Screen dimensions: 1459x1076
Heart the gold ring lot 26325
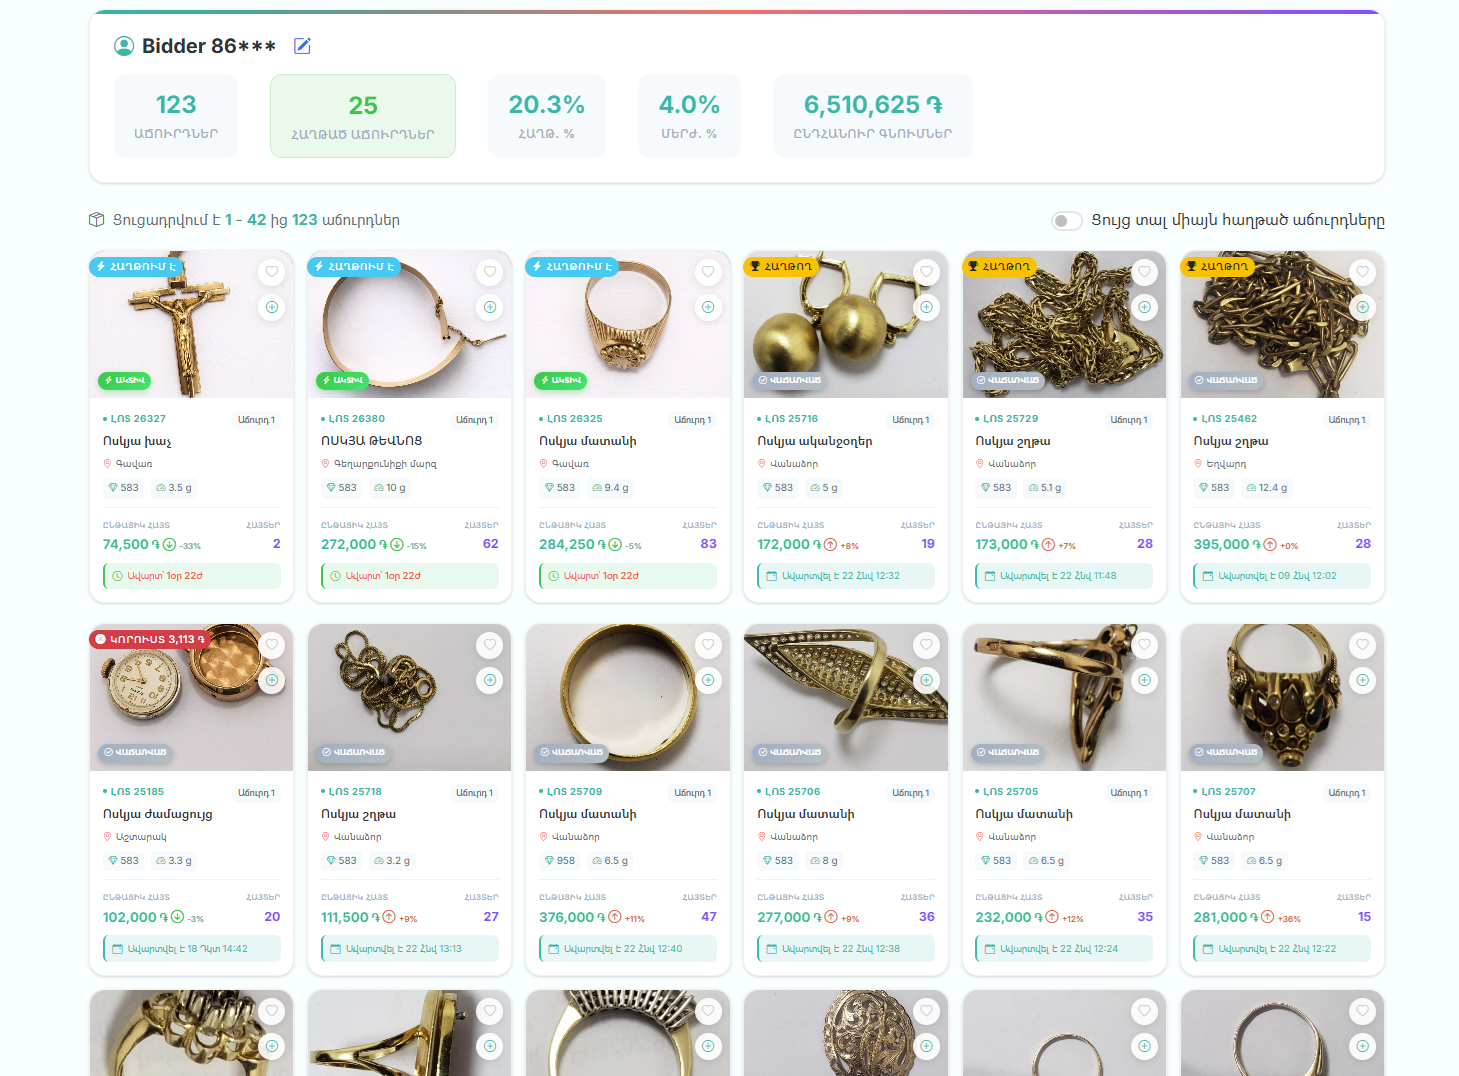point(708,272)
